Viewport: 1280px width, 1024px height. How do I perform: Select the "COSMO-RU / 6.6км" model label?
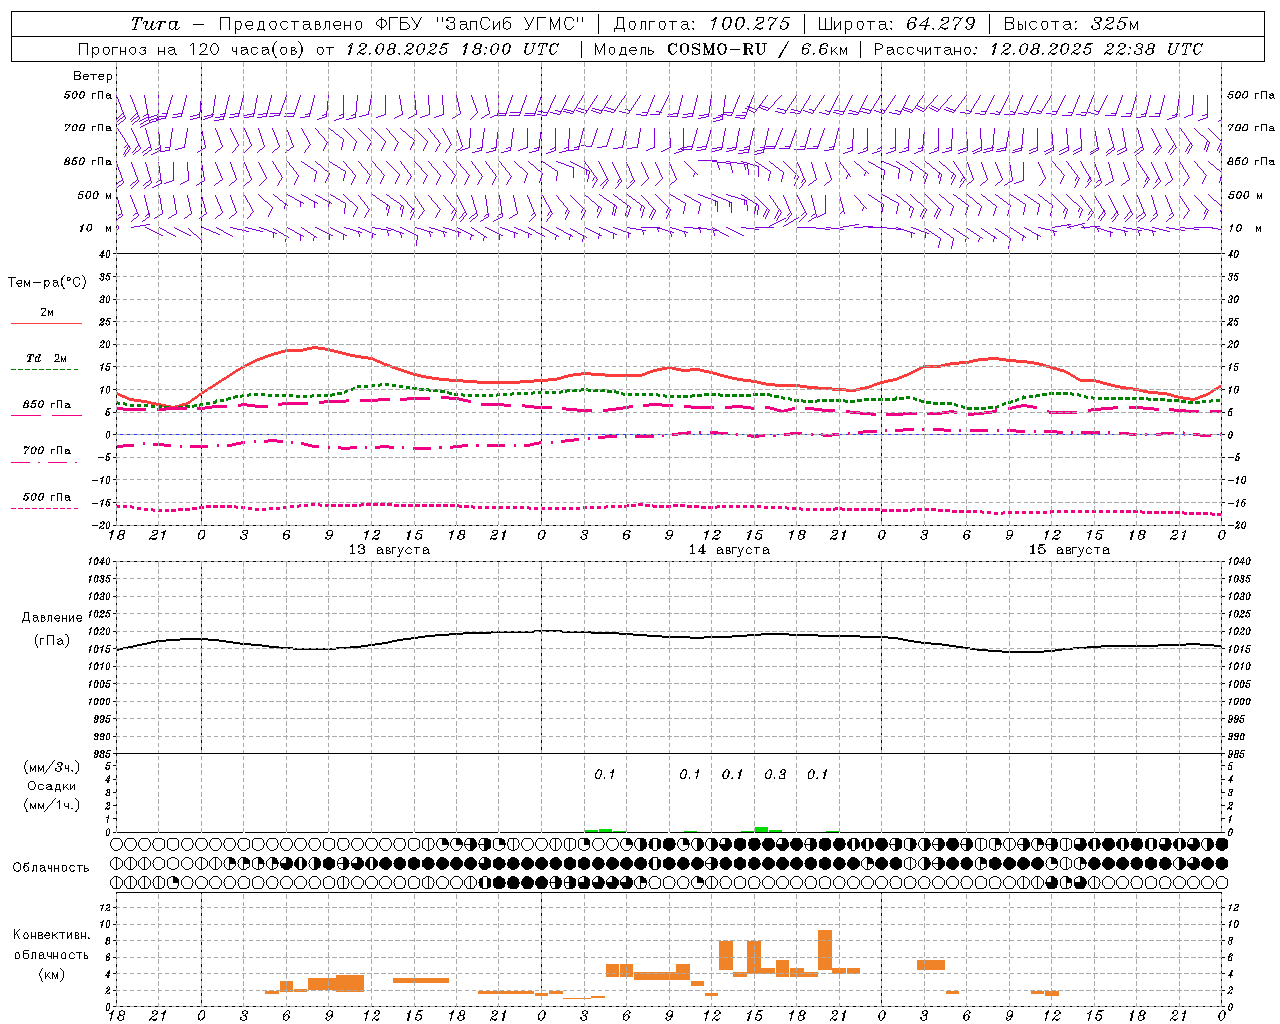point(757,49)
